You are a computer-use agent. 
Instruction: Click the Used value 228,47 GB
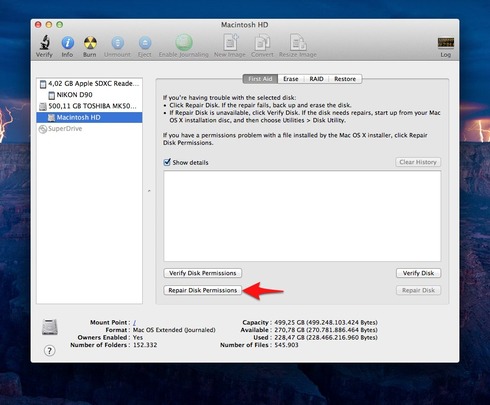click(326, 337)
